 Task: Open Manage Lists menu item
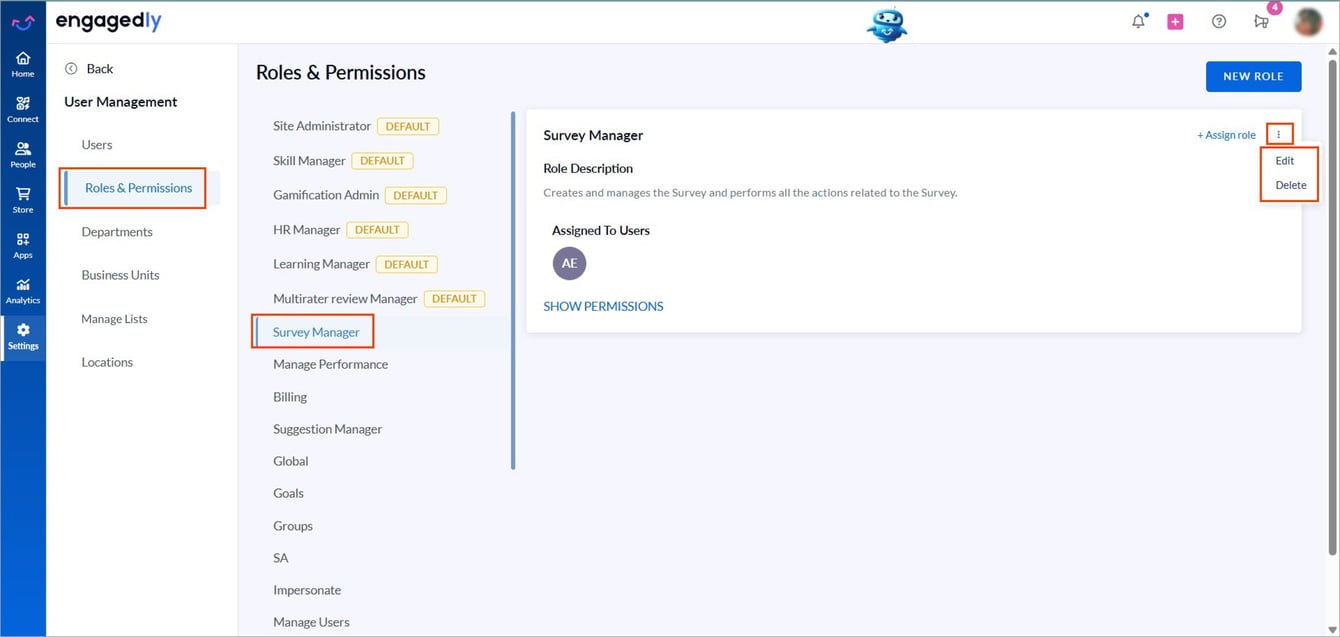pyautogui.click(x=114, y=319)
